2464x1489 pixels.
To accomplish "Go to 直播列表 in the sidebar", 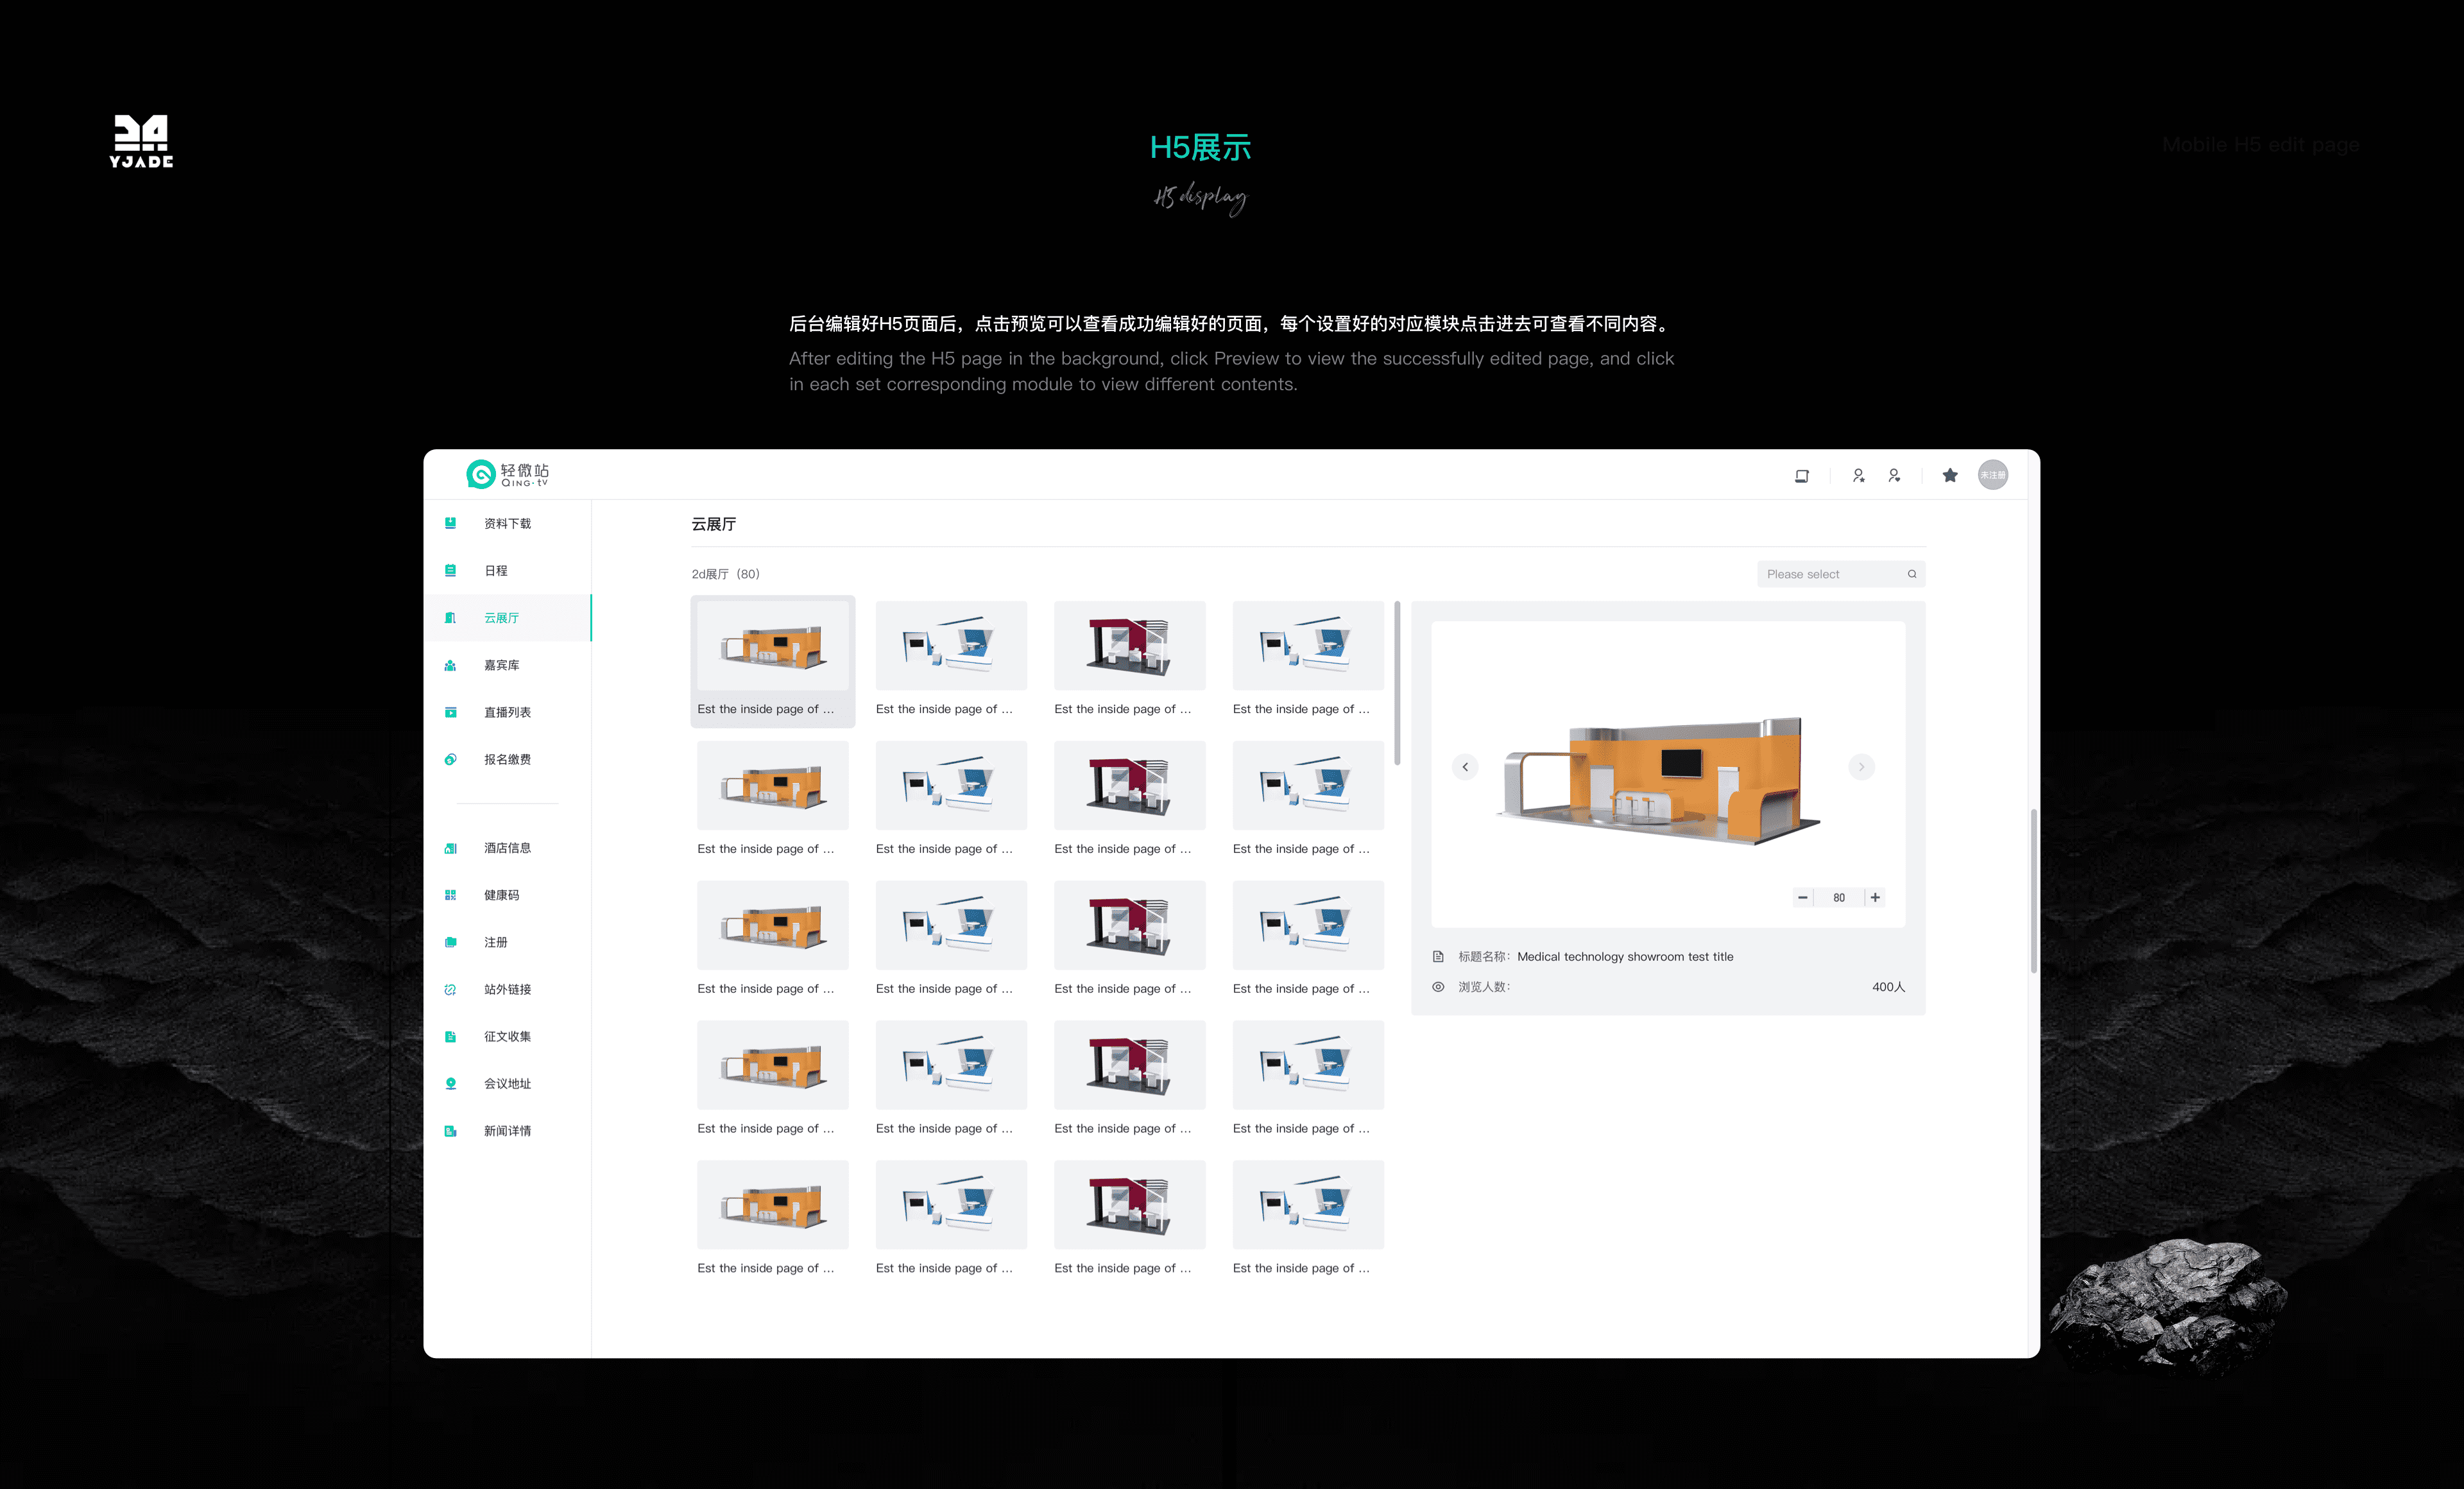I will click(507, 712).
